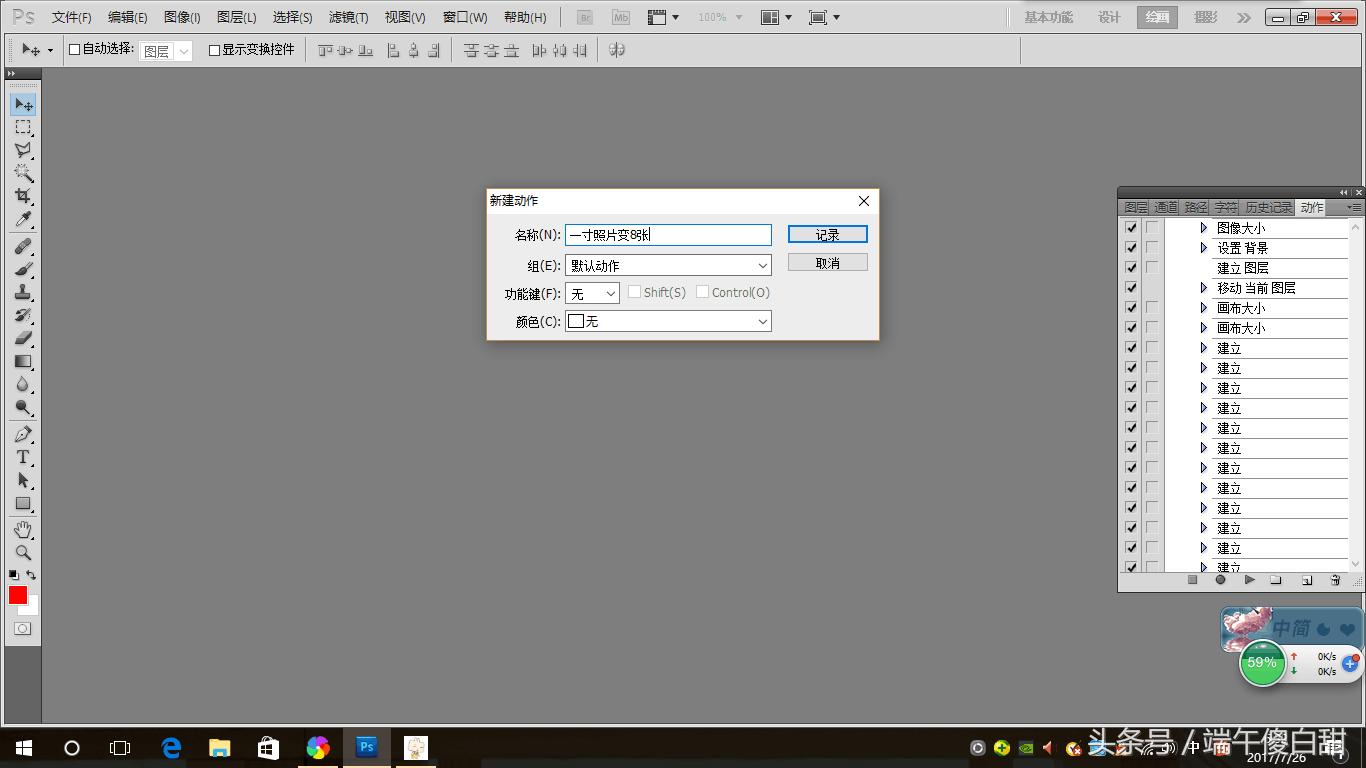Switch to the 历史记录 panel tab
1366x768 pixels.
1268,207
